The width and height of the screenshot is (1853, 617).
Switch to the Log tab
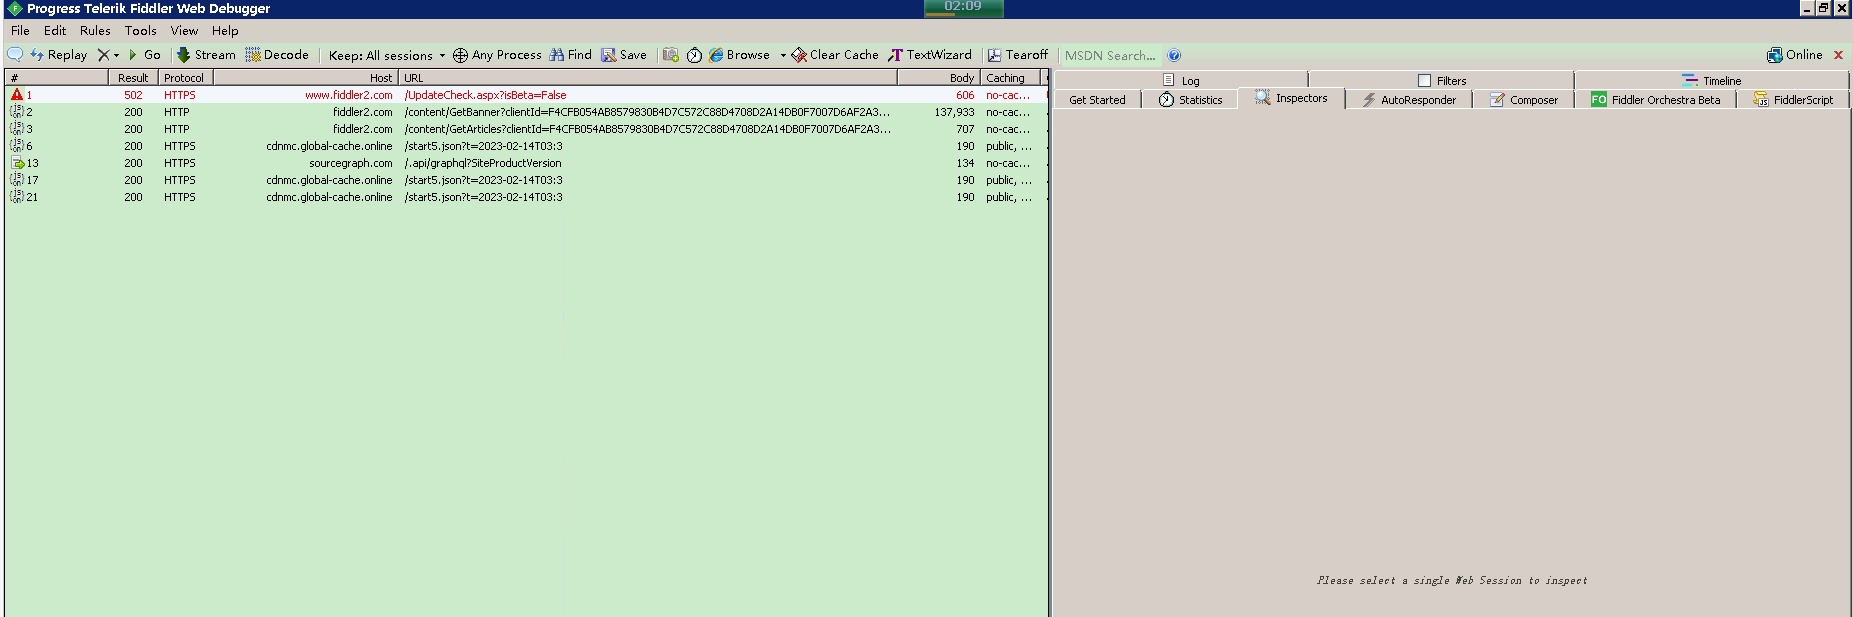[x=1181, y=80]
